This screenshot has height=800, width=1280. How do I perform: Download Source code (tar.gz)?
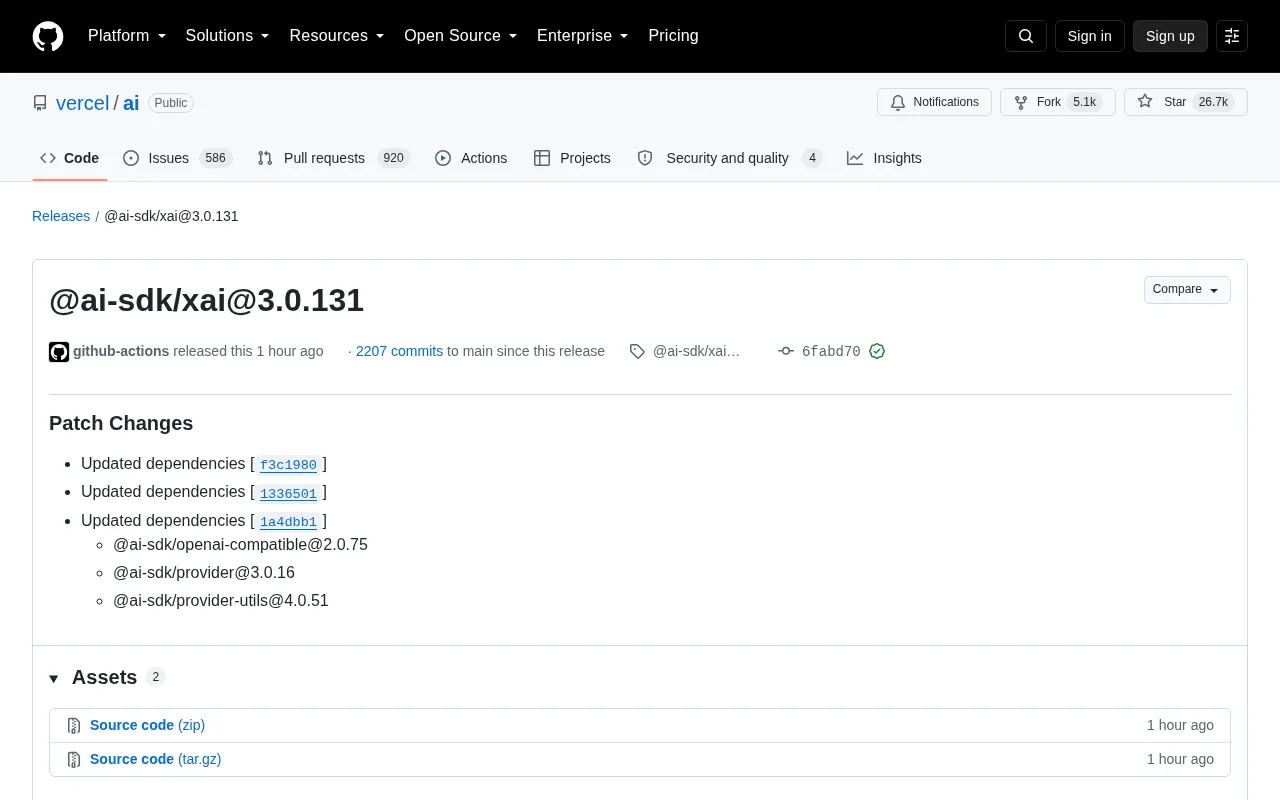155,759
